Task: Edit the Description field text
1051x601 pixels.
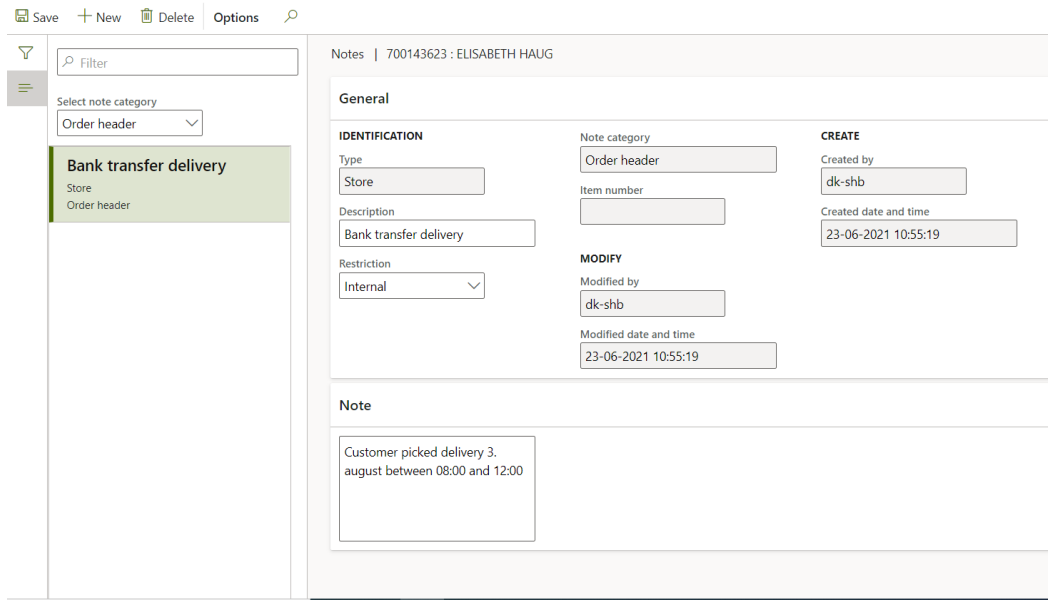Action: (x=437, y=234)
